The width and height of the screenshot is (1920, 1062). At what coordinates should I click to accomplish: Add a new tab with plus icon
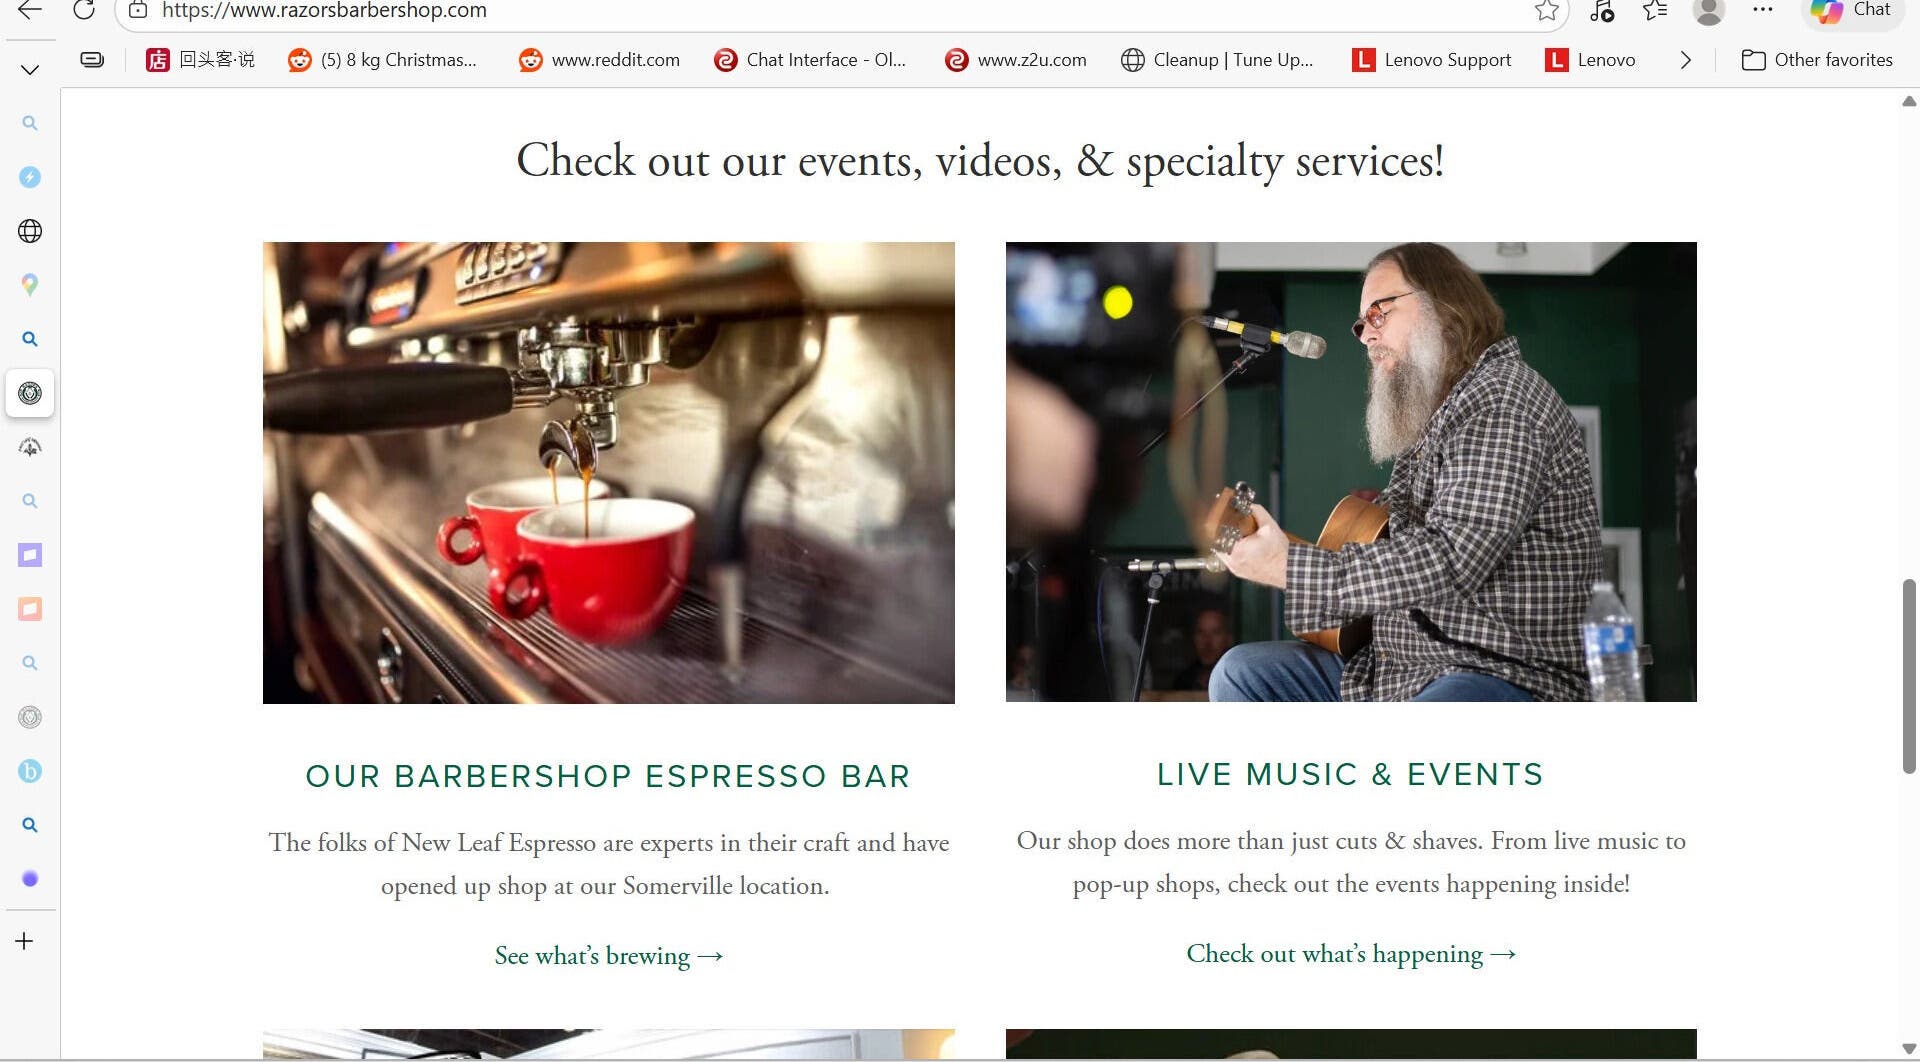[x=25, y=941]
